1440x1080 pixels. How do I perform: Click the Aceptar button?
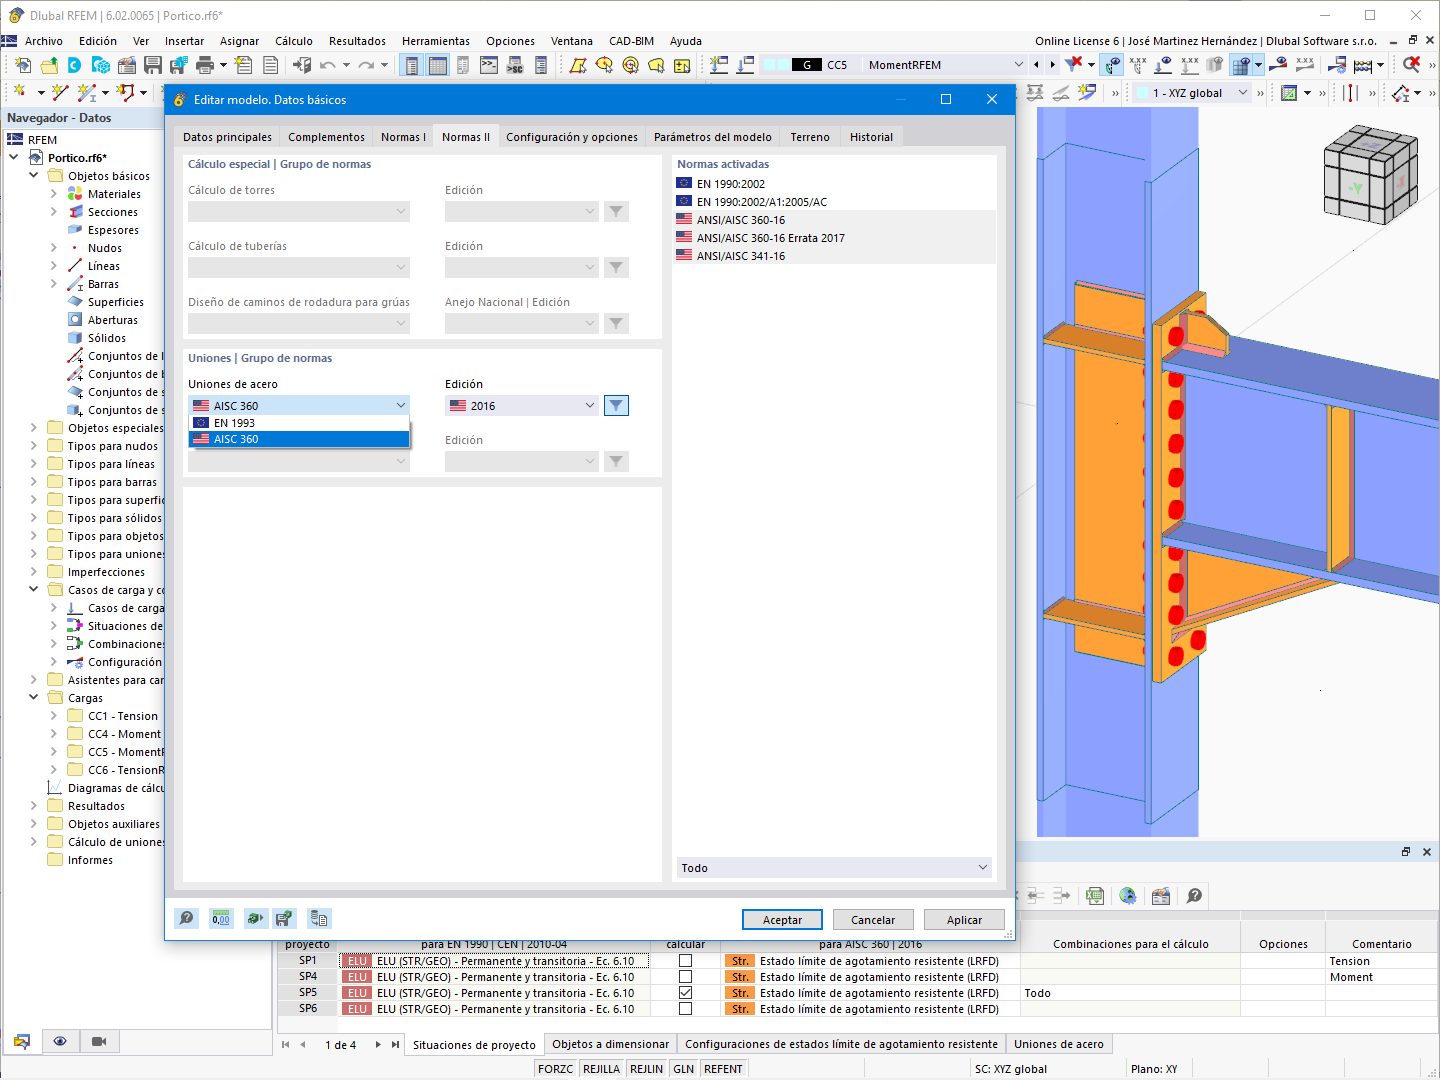click(x=782, y=920)
